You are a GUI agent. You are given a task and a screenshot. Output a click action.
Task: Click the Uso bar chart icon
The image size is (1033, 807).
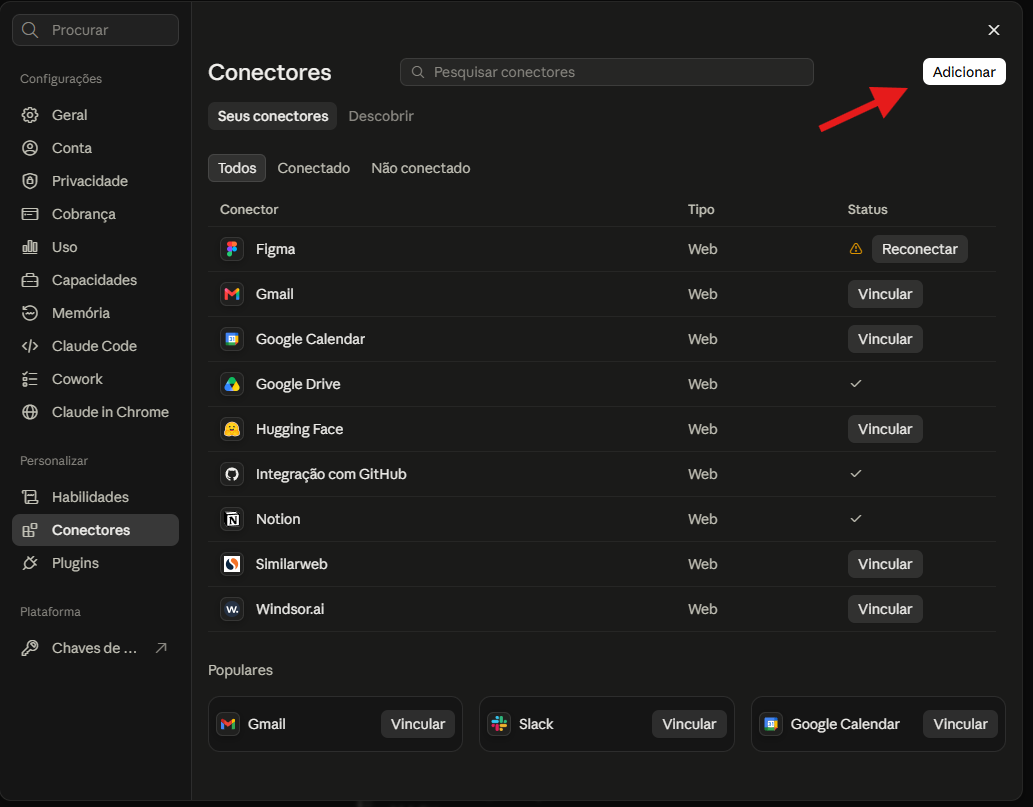[30, 246]
